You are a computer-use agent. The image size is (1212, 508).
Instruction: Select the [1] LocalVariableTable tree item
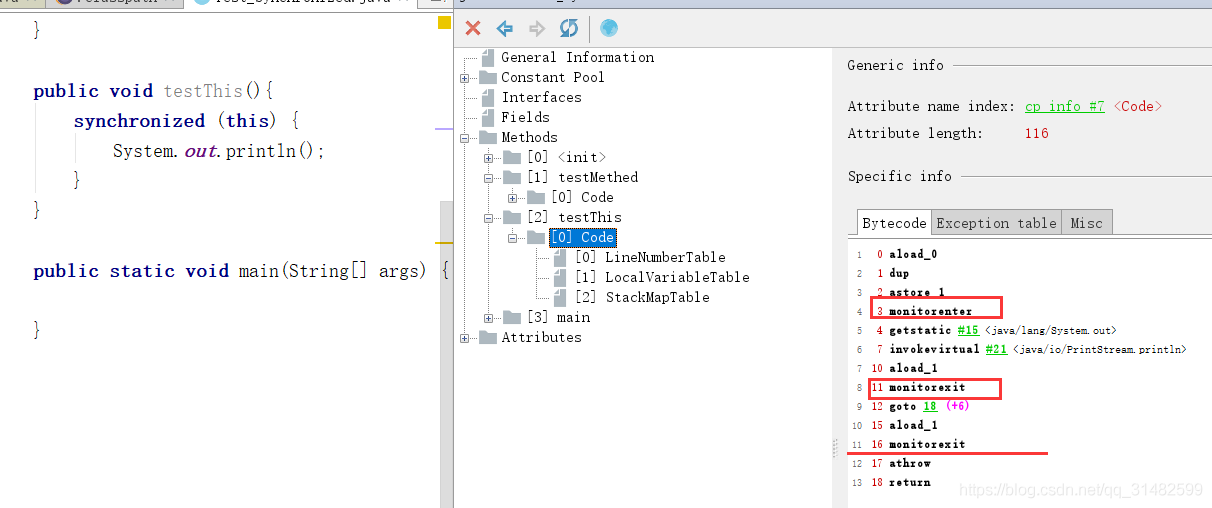662,277
